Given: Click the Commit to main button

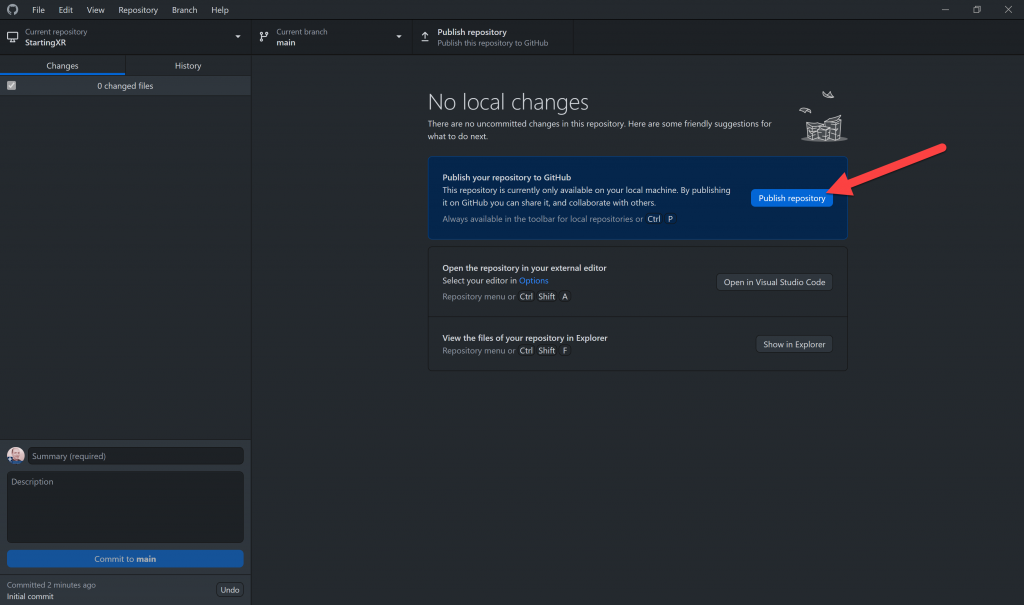Looking at the screenshot, I should (x=125, y=559).
